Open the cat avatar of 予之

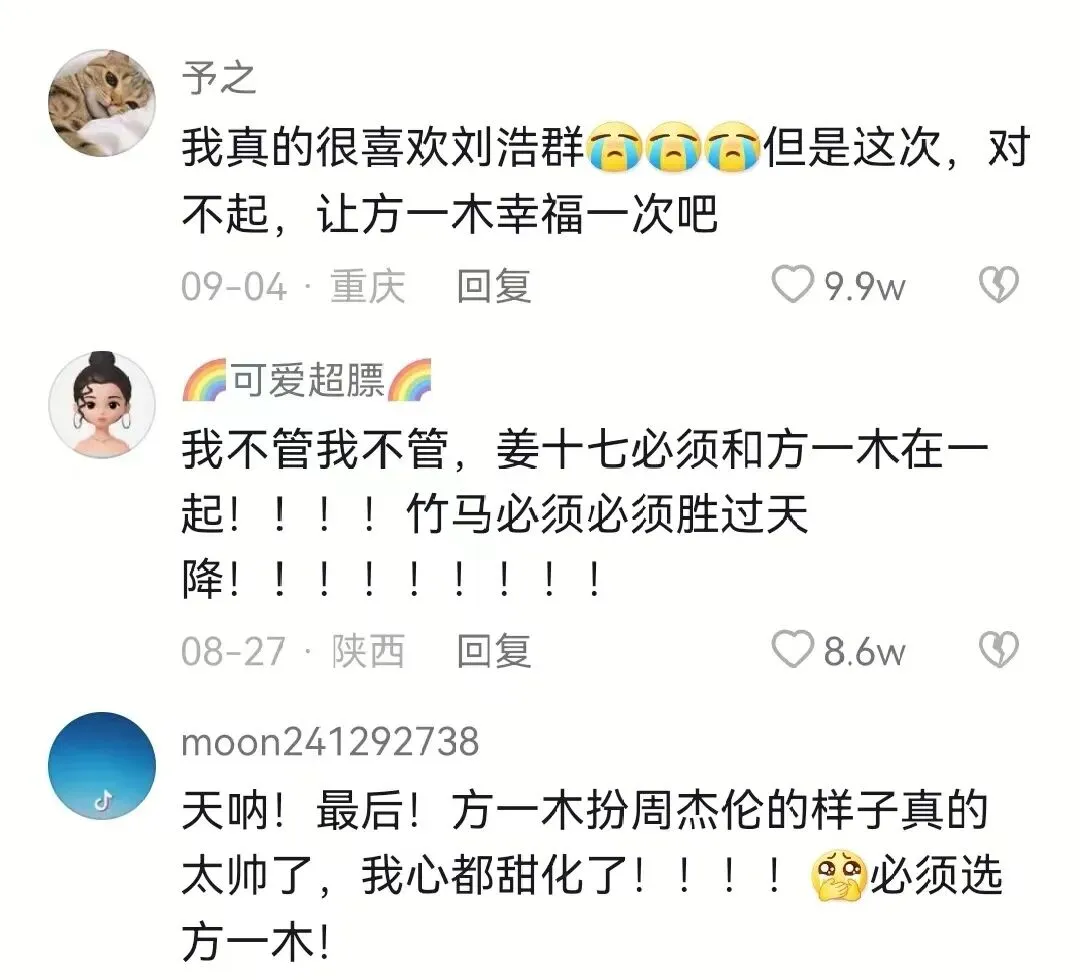(102, 103)
